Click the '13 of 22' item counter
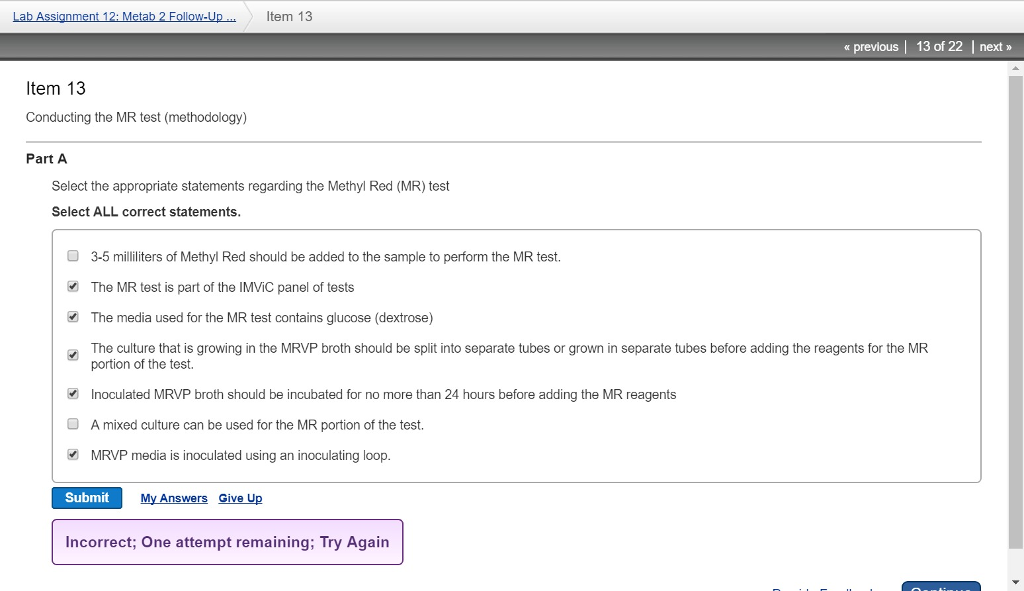The height and width of the screenshot is (591, 1024). click(x=936, y=46)
